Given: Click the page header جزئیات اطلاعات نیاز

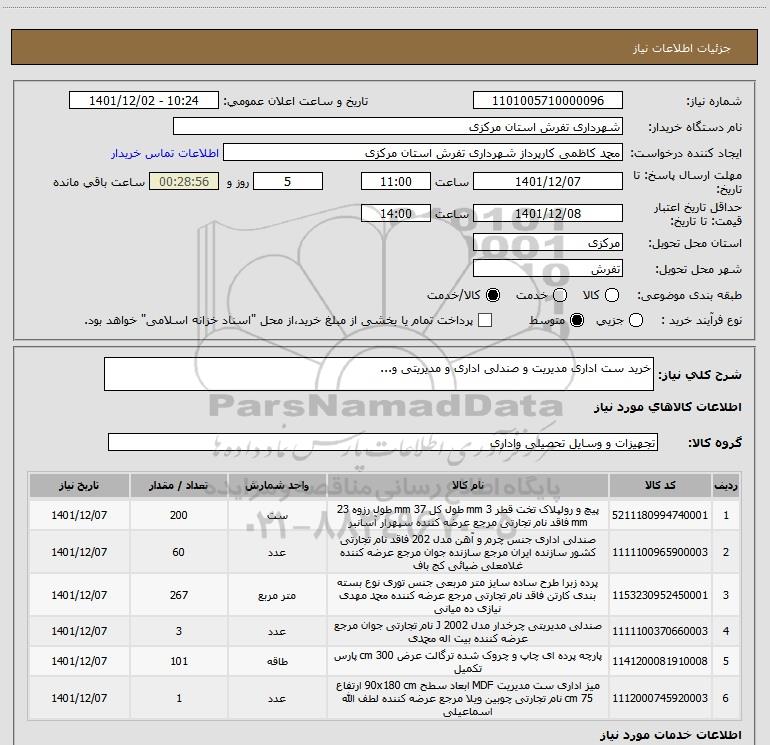Looking at the screenshot, I should click(x=682, y=48).
